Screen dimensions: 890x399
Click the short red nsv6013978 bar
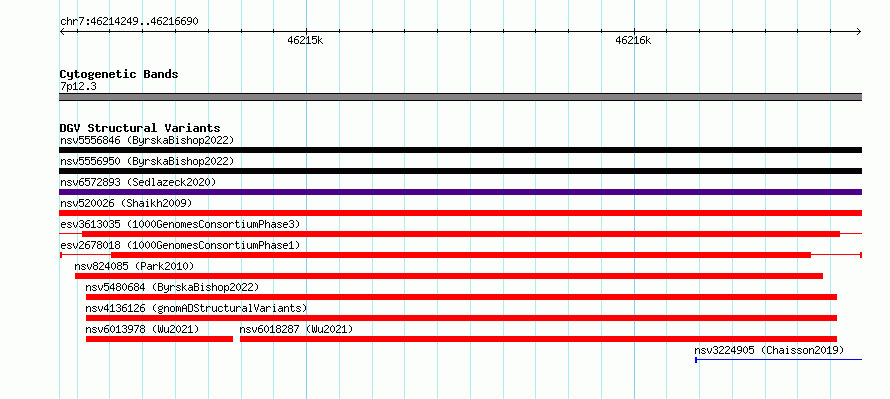coord(159,339)
